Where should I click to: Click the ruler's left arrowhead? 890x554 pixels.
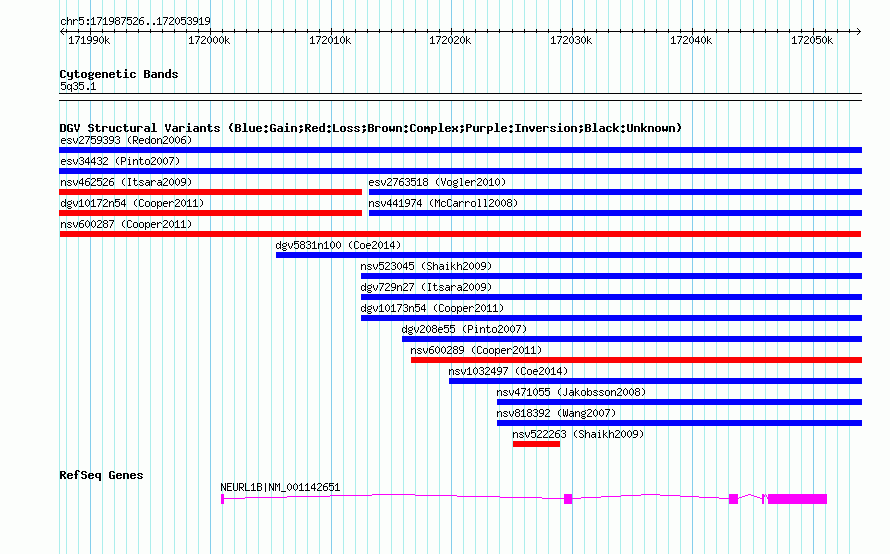point(62,31)
